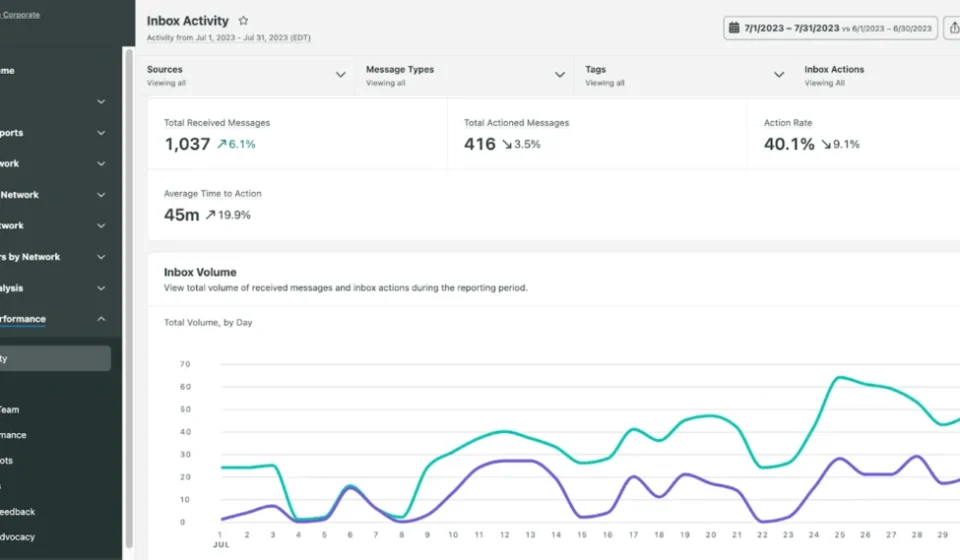The image size is (960, 560).
Task: Click the sidebar vertical scrollbar
Action: point(129,299)
